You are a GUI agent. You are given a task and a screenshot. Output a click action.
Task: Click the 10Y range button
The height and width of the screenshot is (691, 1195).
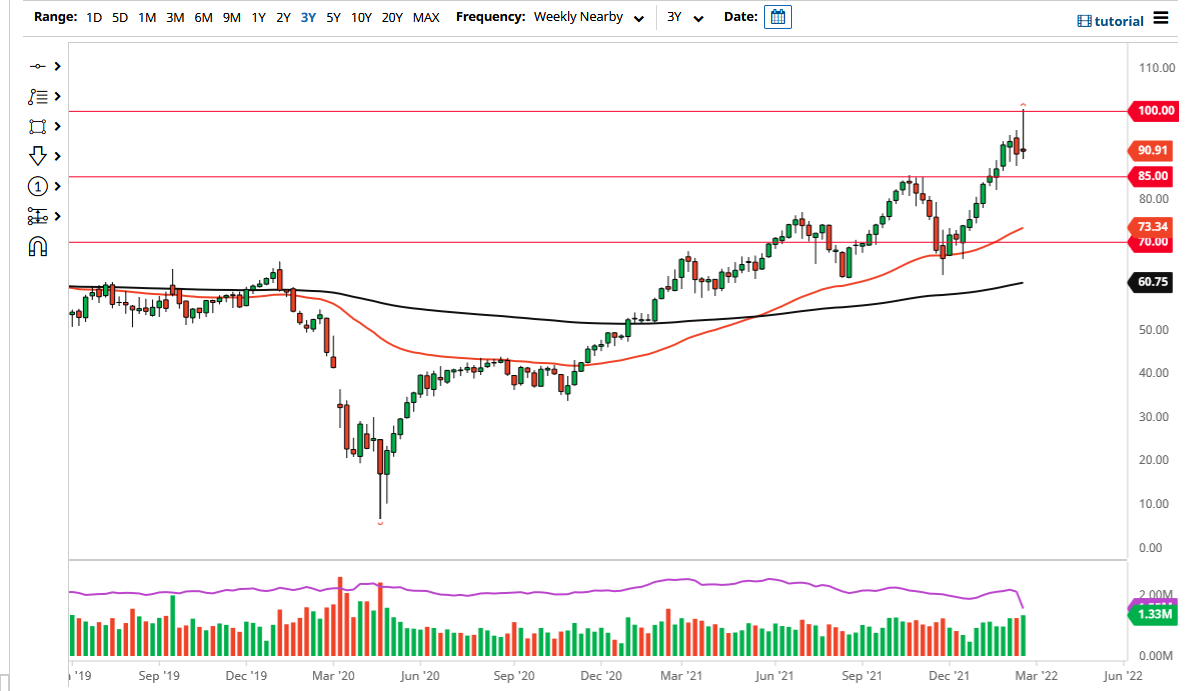[x=361, y=17]
